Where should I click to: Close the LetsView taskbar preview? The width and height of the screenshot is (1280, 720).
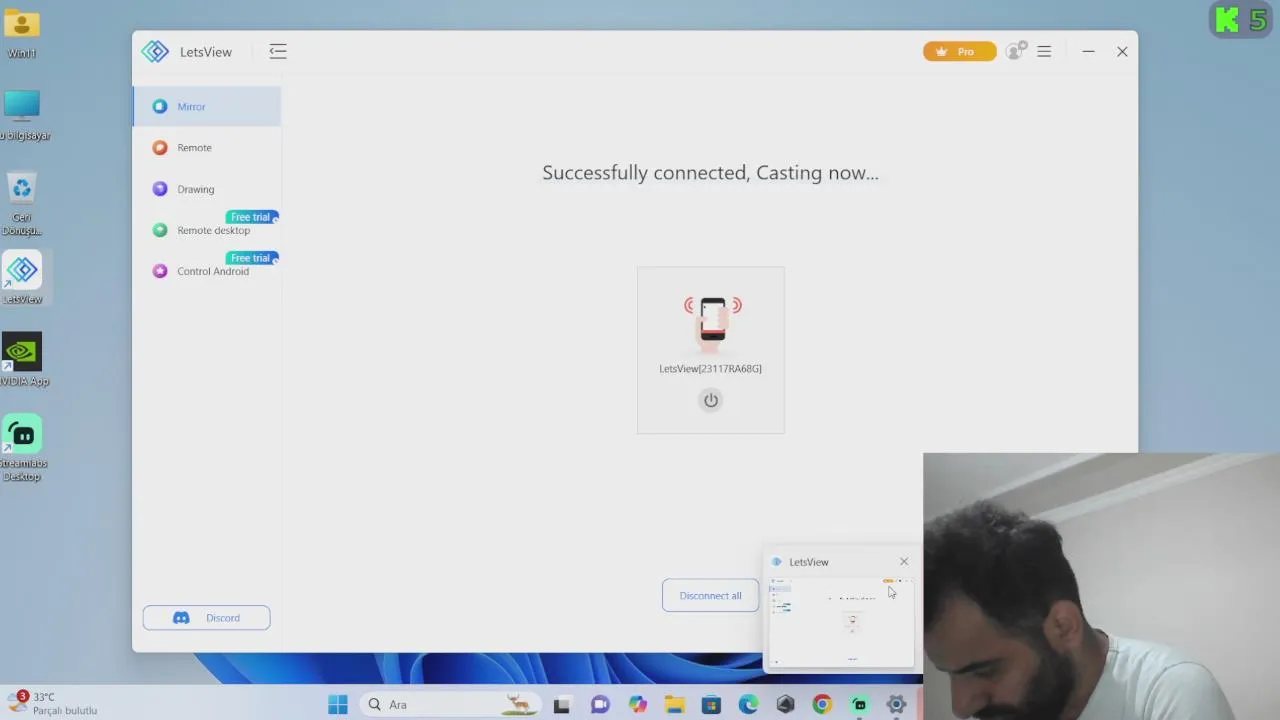904,562
